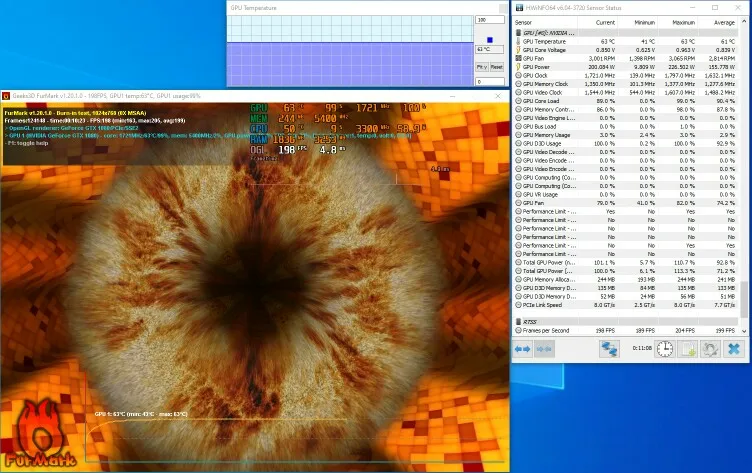Viewport: 752px width, 473px height.
Task: Start logging with the sheet icon in HWiNFO
Action: coord(688,349)
